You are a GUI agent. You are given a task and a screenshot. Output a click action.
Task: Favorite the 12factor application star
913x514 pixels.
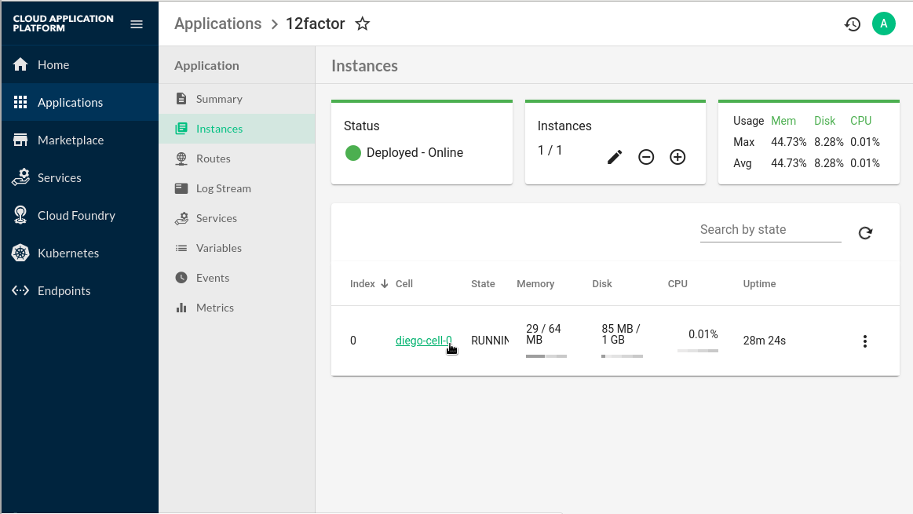[363, 24]
